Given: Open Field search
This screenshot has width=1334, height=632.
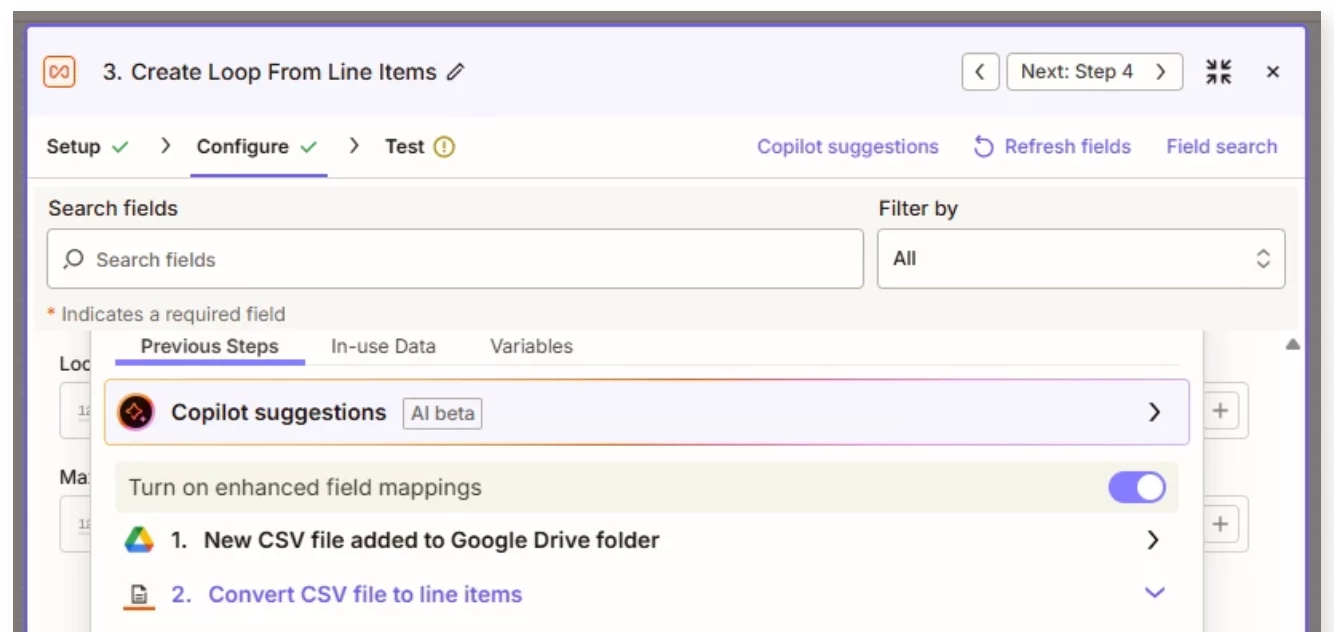Looking at the screenshot, I should (1222, 147).
